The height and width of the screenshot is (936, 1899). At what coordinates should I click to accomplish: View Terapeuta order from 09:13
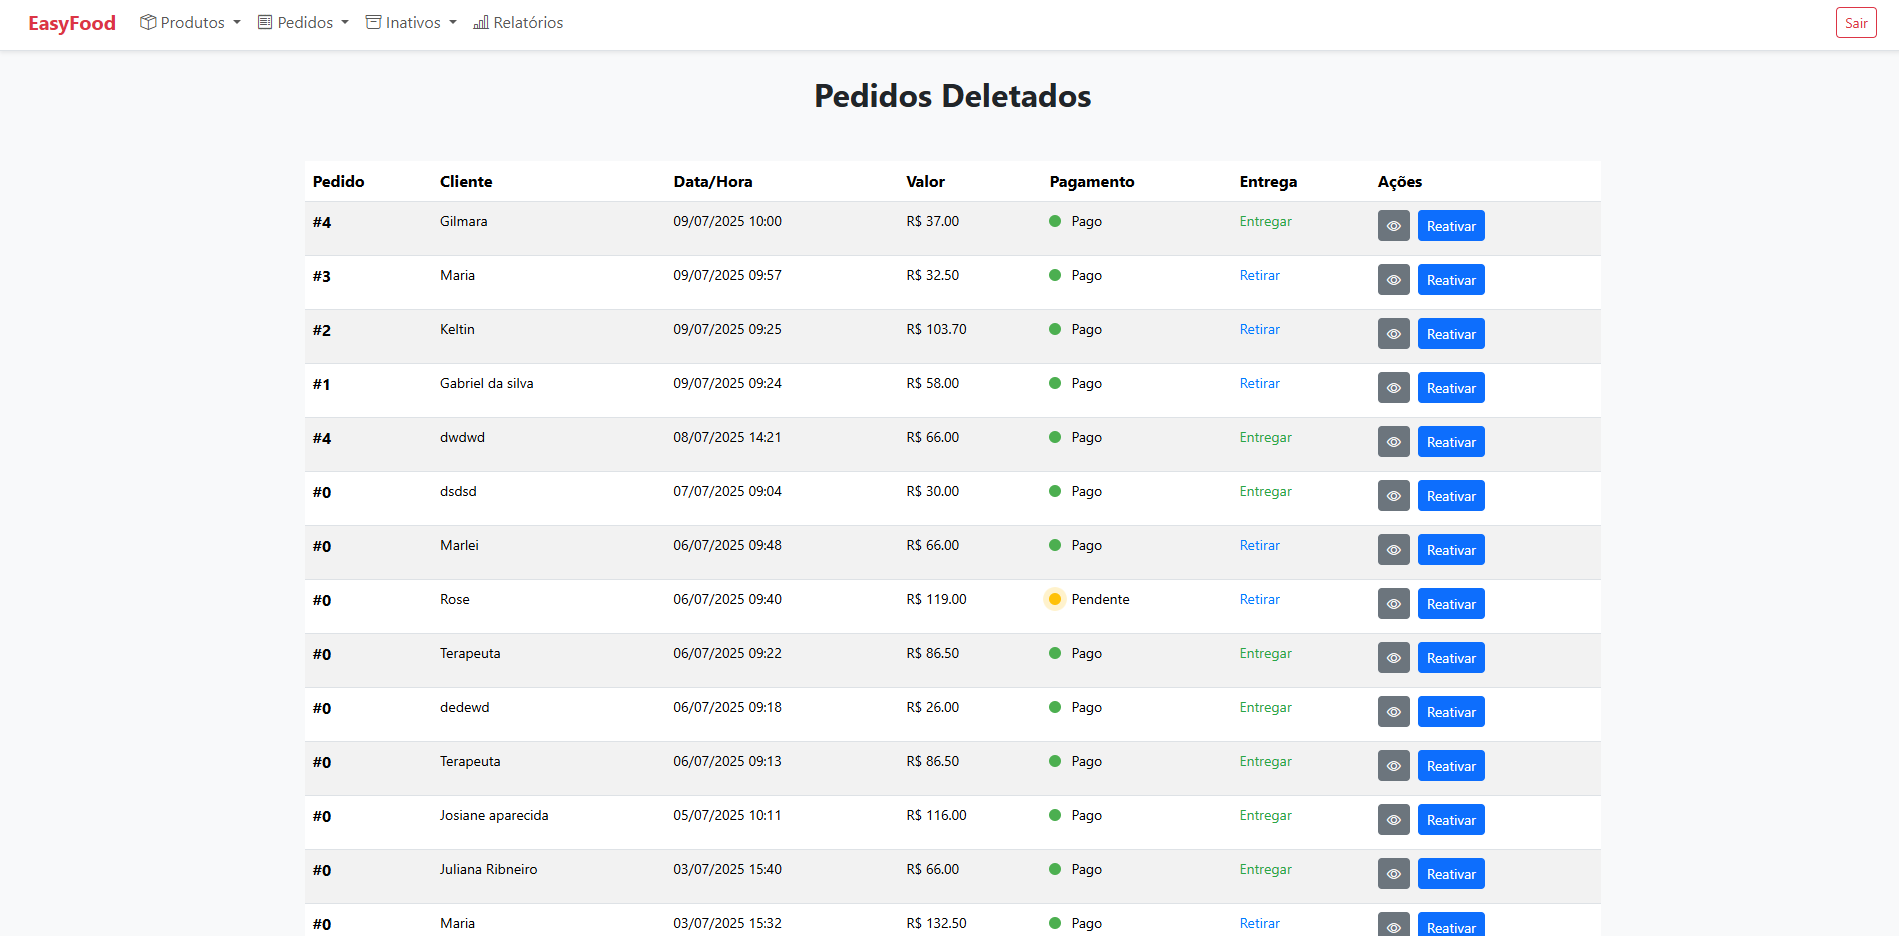click(x=1393, y=766)
